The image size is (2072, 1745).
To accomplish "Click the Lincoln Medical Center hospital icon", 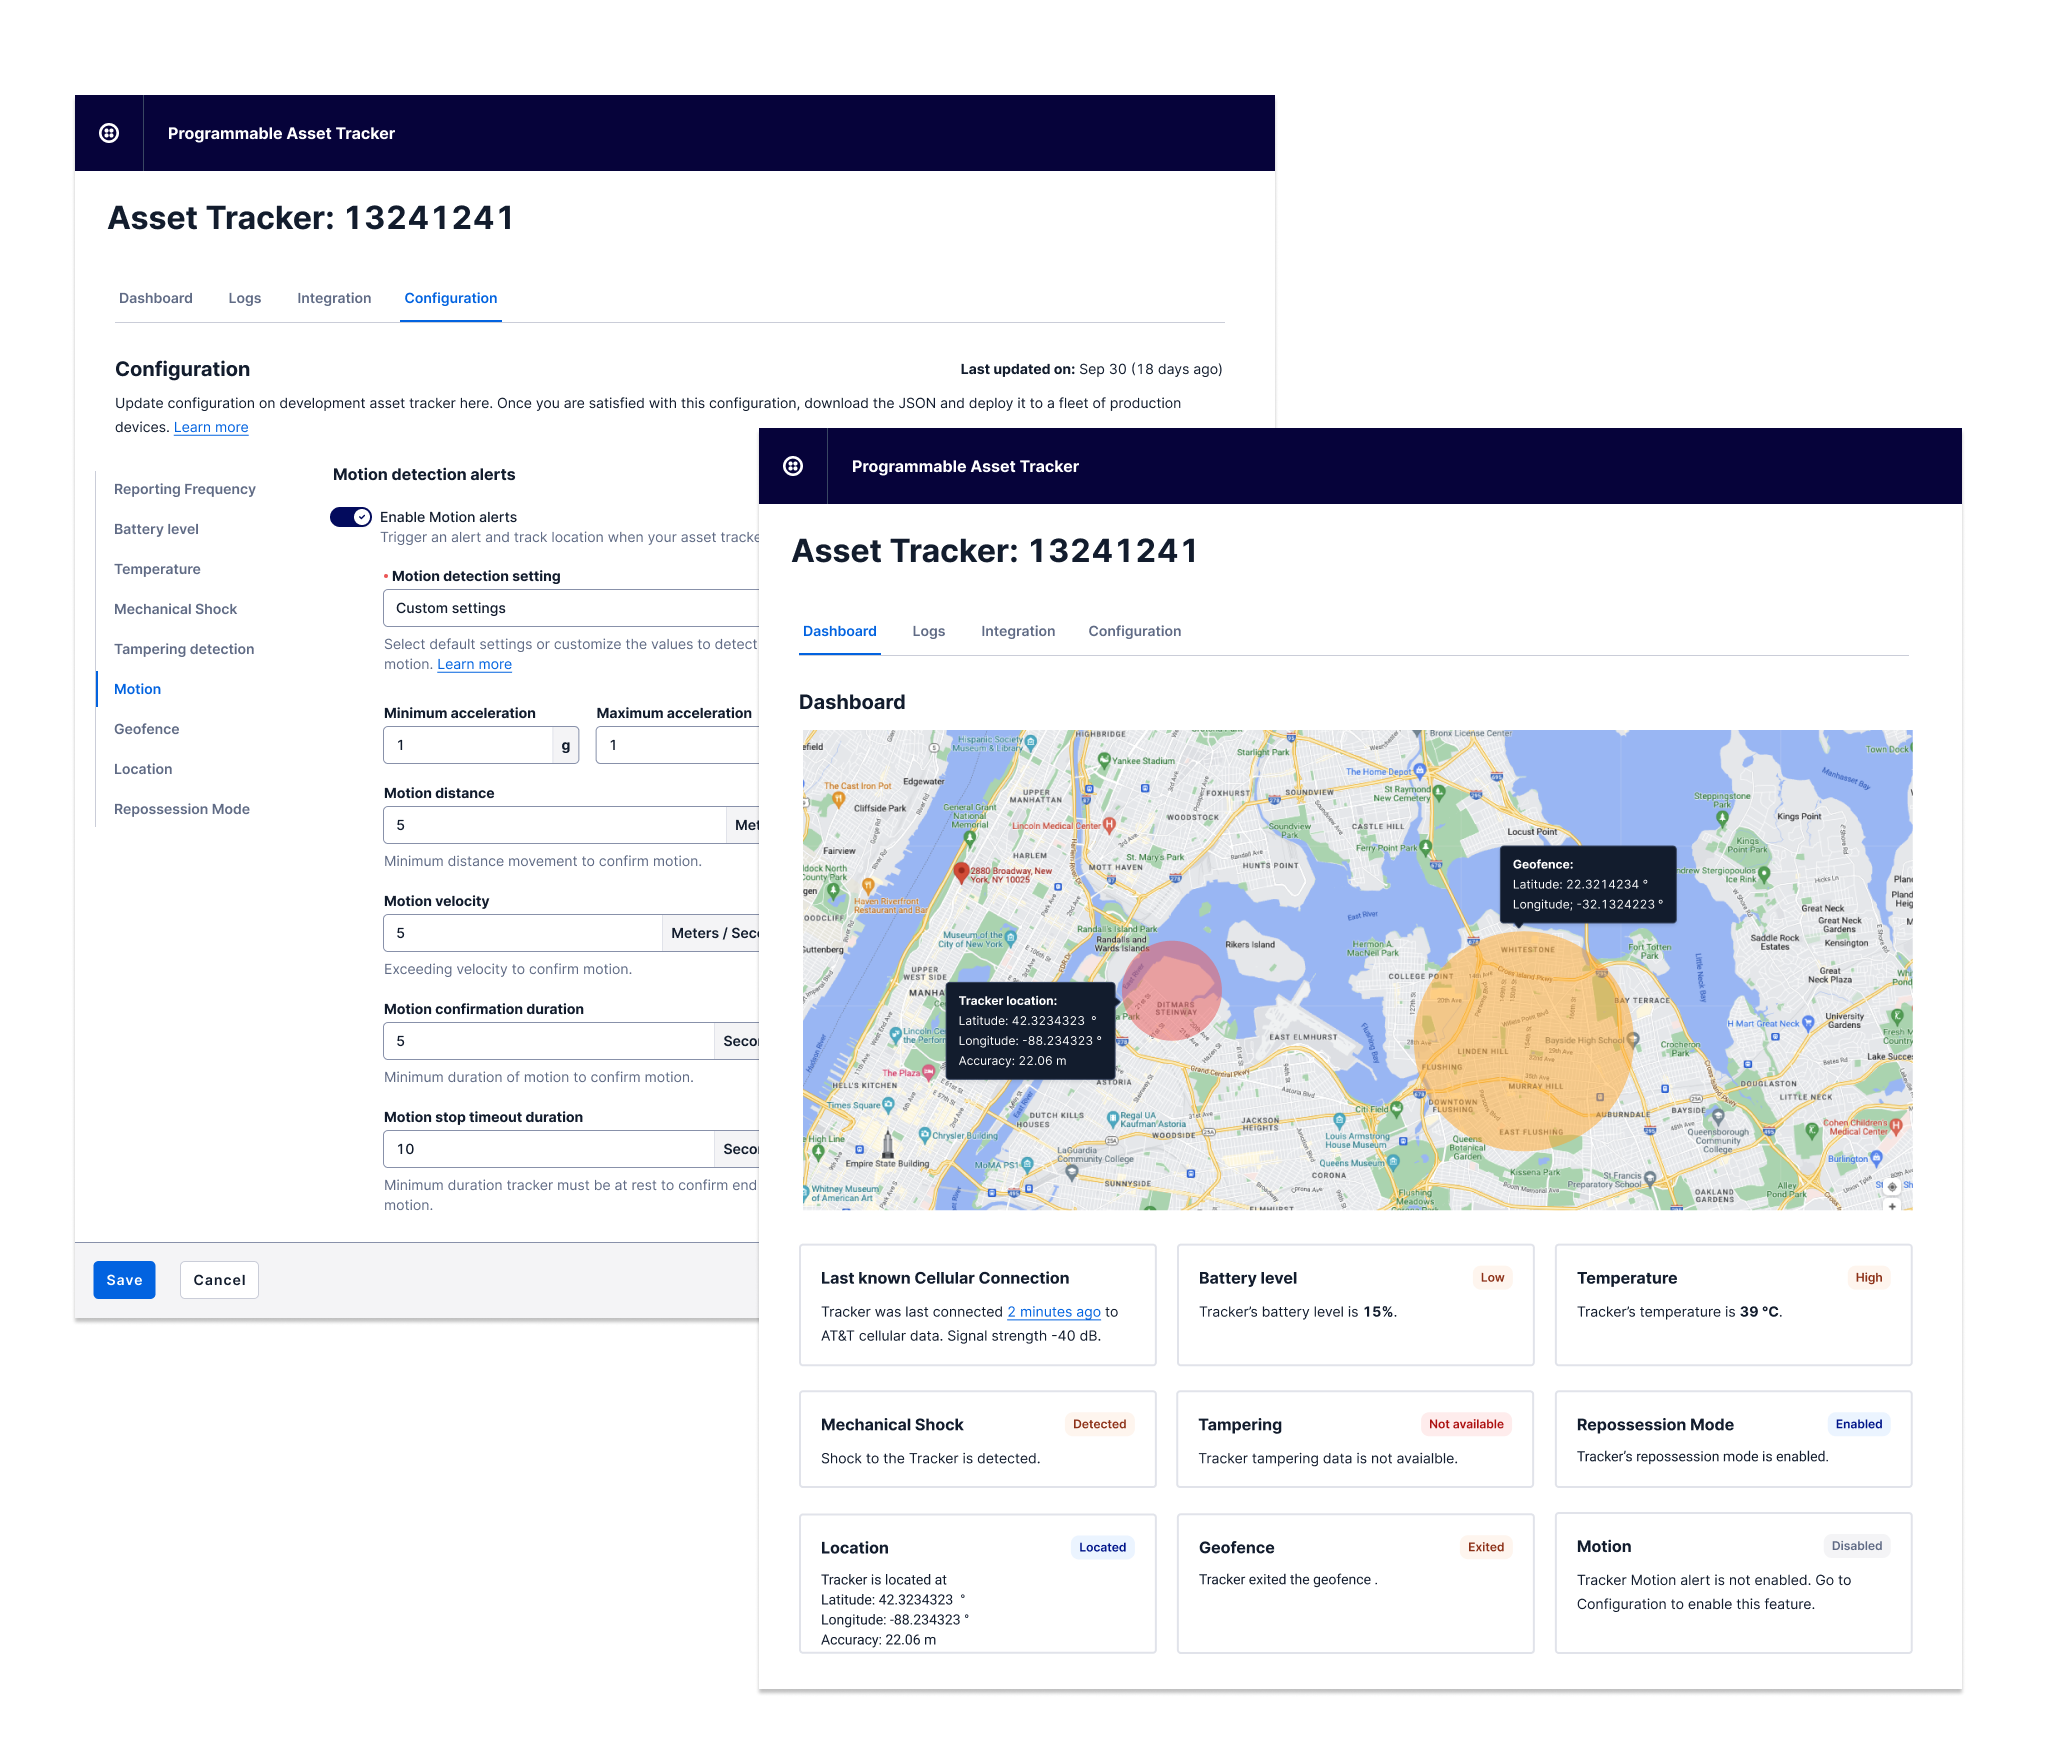I will [x=1108, y=826].
